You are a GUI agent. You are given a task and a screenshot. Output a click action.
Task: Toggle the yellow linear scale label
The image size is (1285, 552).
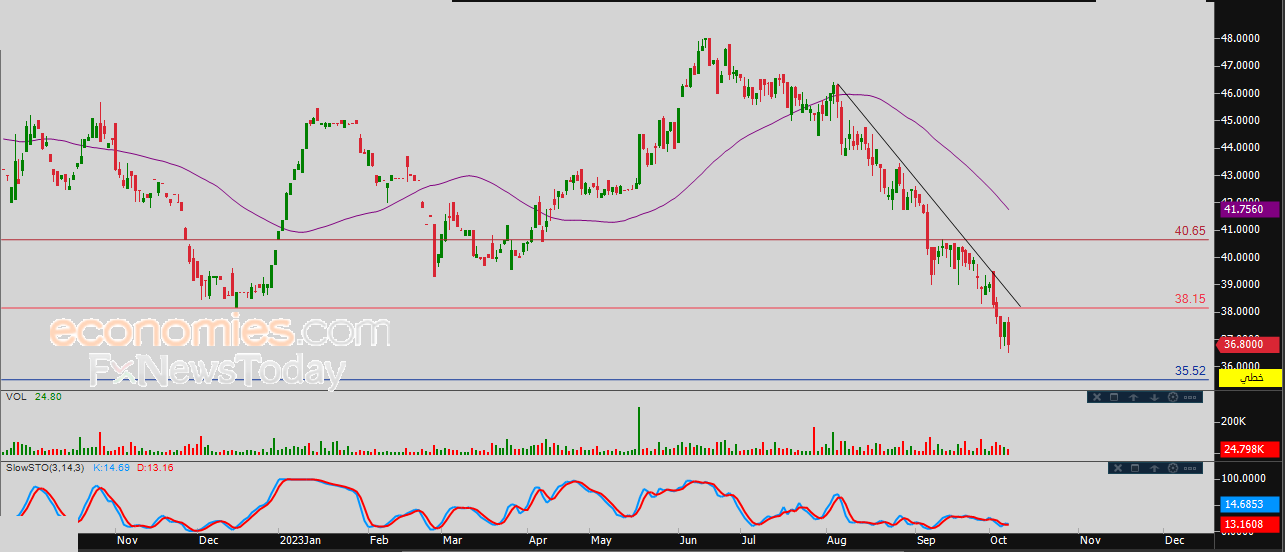(x=1250, y=378)
